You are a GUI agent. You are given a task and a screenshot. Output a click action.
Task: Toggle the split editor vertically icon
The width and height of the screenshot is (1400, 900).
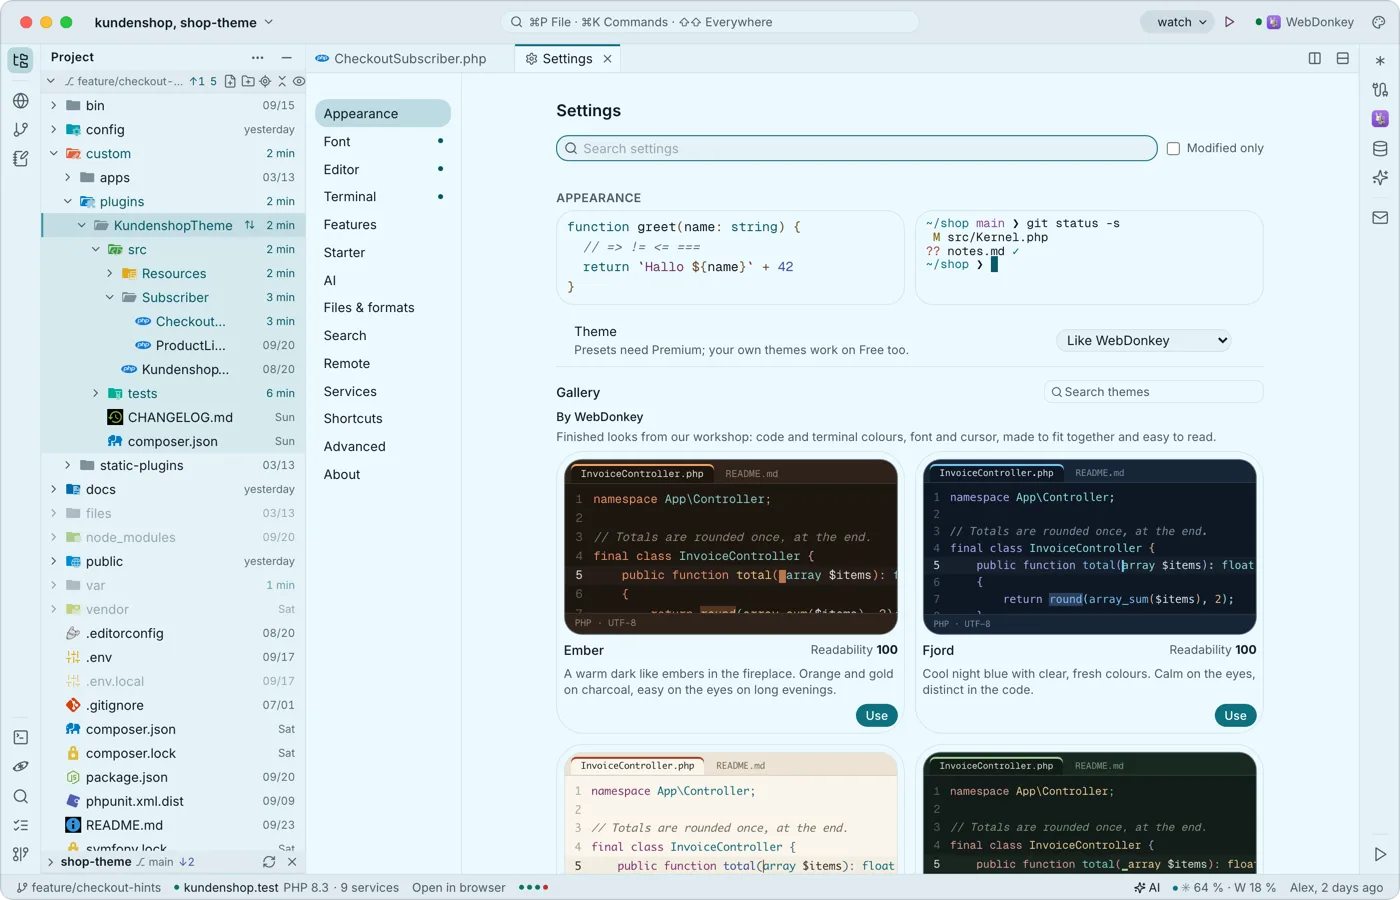(x=1315, y=59)
